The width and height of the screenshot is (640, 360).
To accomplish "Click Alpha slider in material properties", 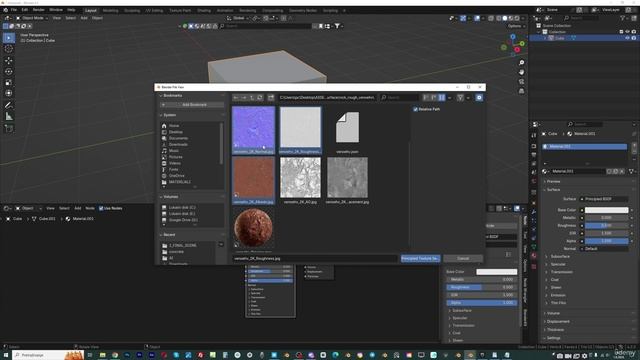I will point(607,241).
